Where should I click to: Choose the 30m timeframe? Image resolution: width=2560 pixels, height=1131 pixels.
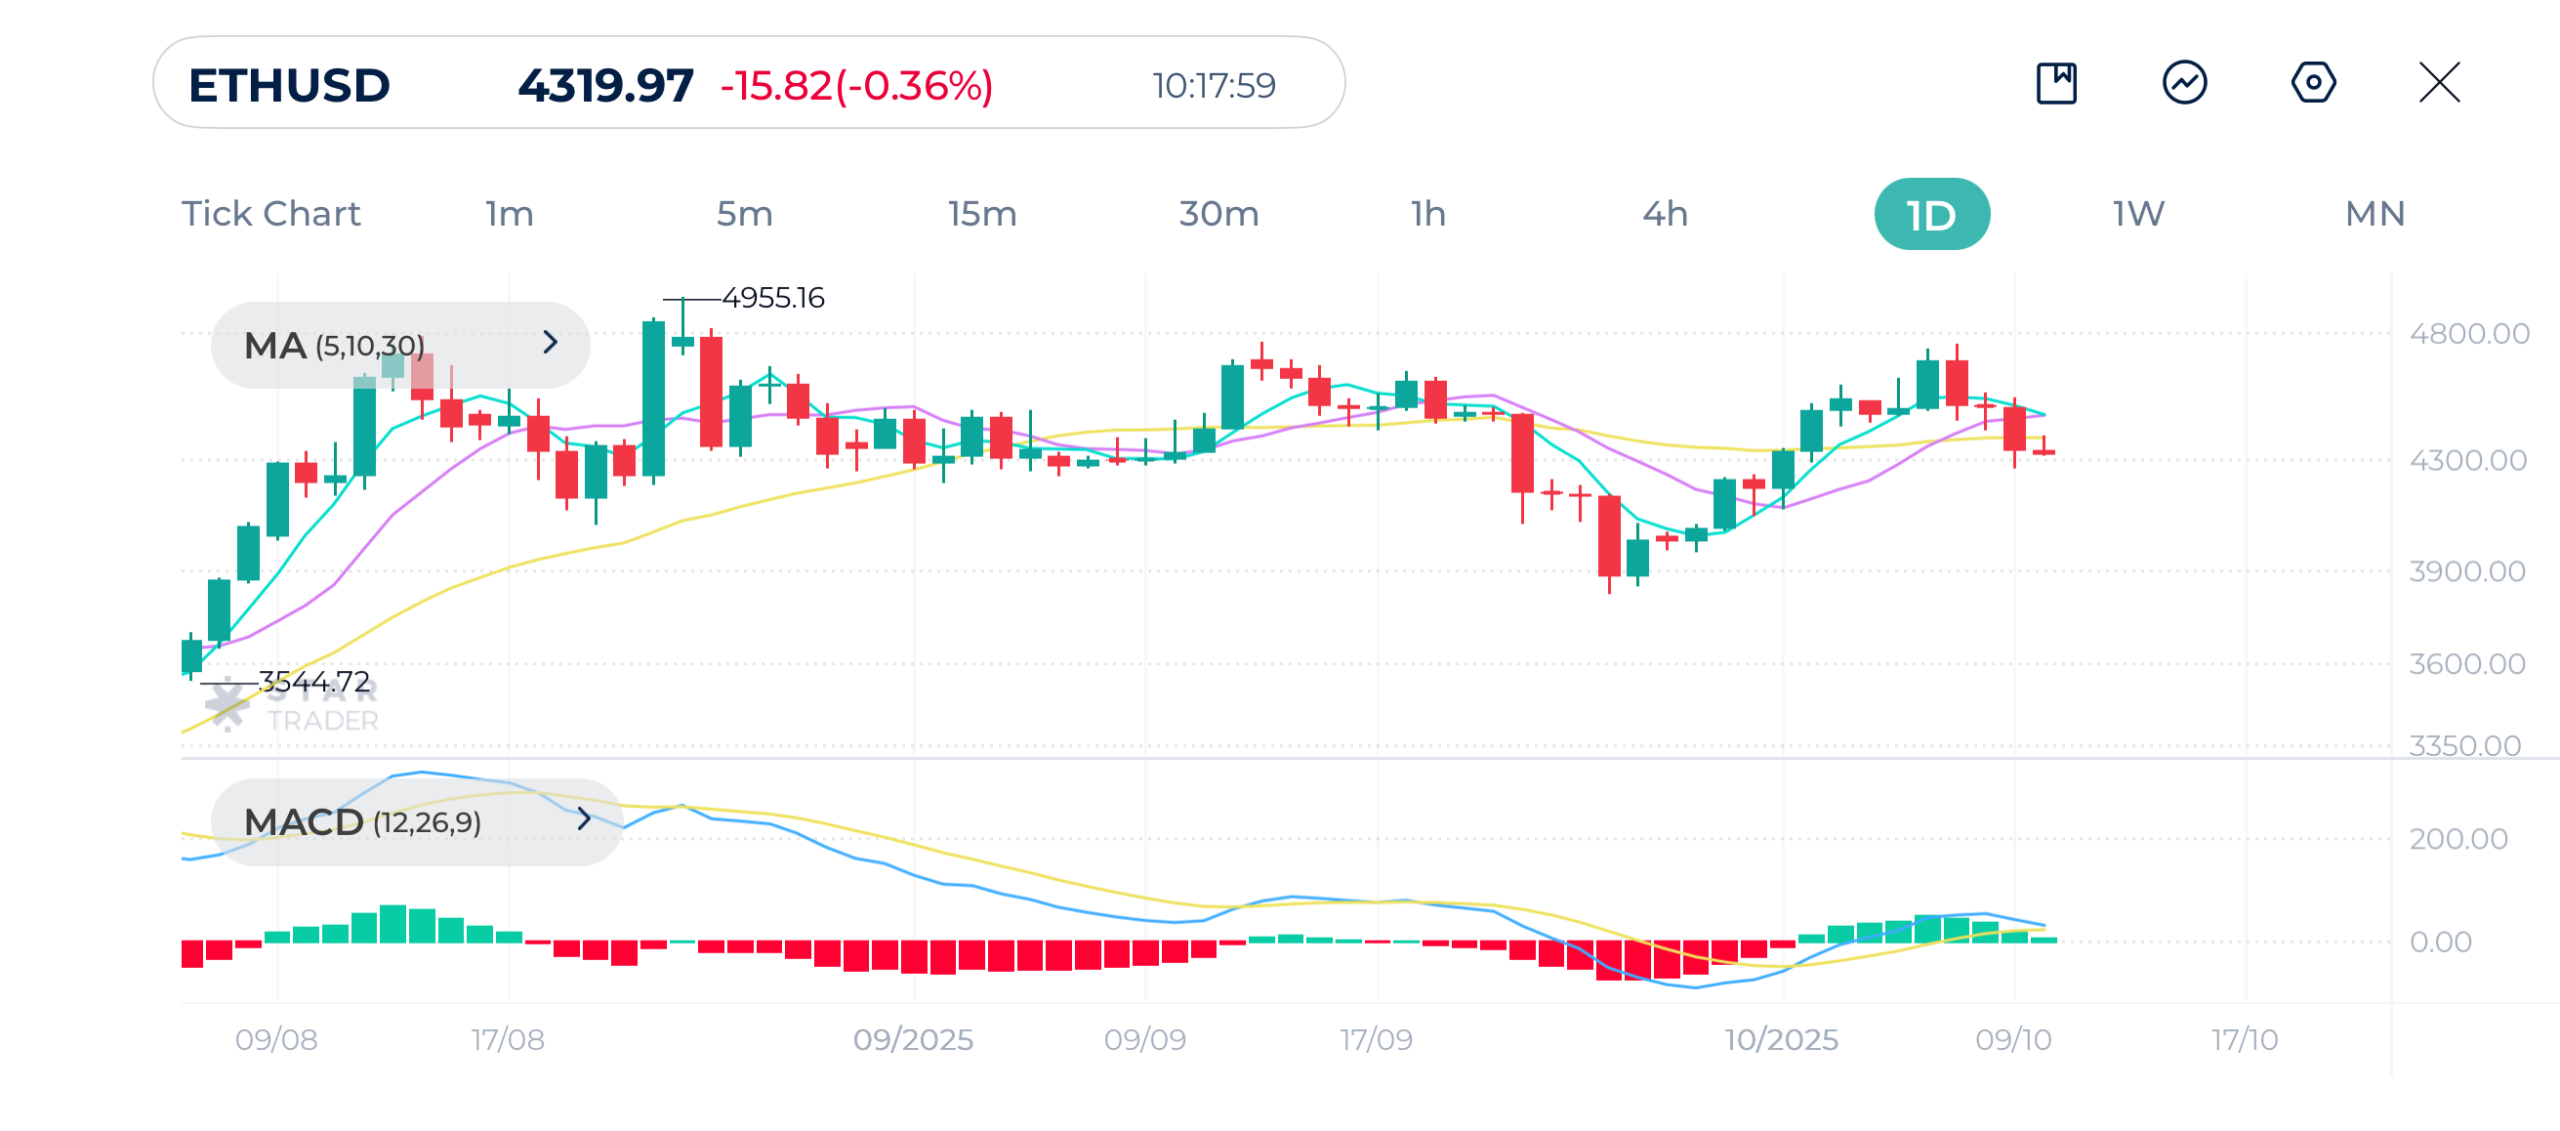coord(1218,214)
